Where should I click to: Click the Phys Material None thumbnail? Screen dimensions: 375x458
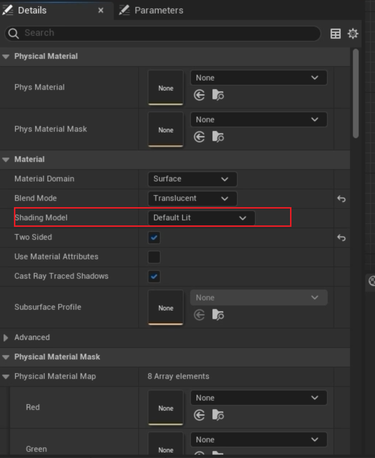[x=166, y=88]
